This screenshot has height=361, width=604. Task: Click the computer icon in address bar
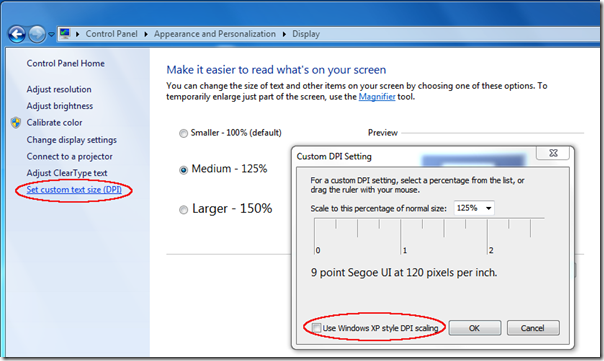click(65, 34)
